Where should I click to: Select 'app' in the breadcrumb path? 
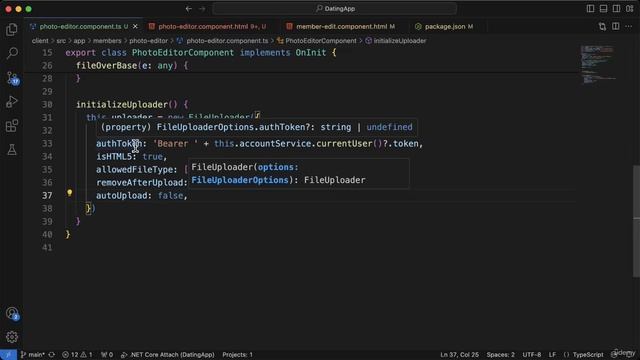(x=79, y=41)
